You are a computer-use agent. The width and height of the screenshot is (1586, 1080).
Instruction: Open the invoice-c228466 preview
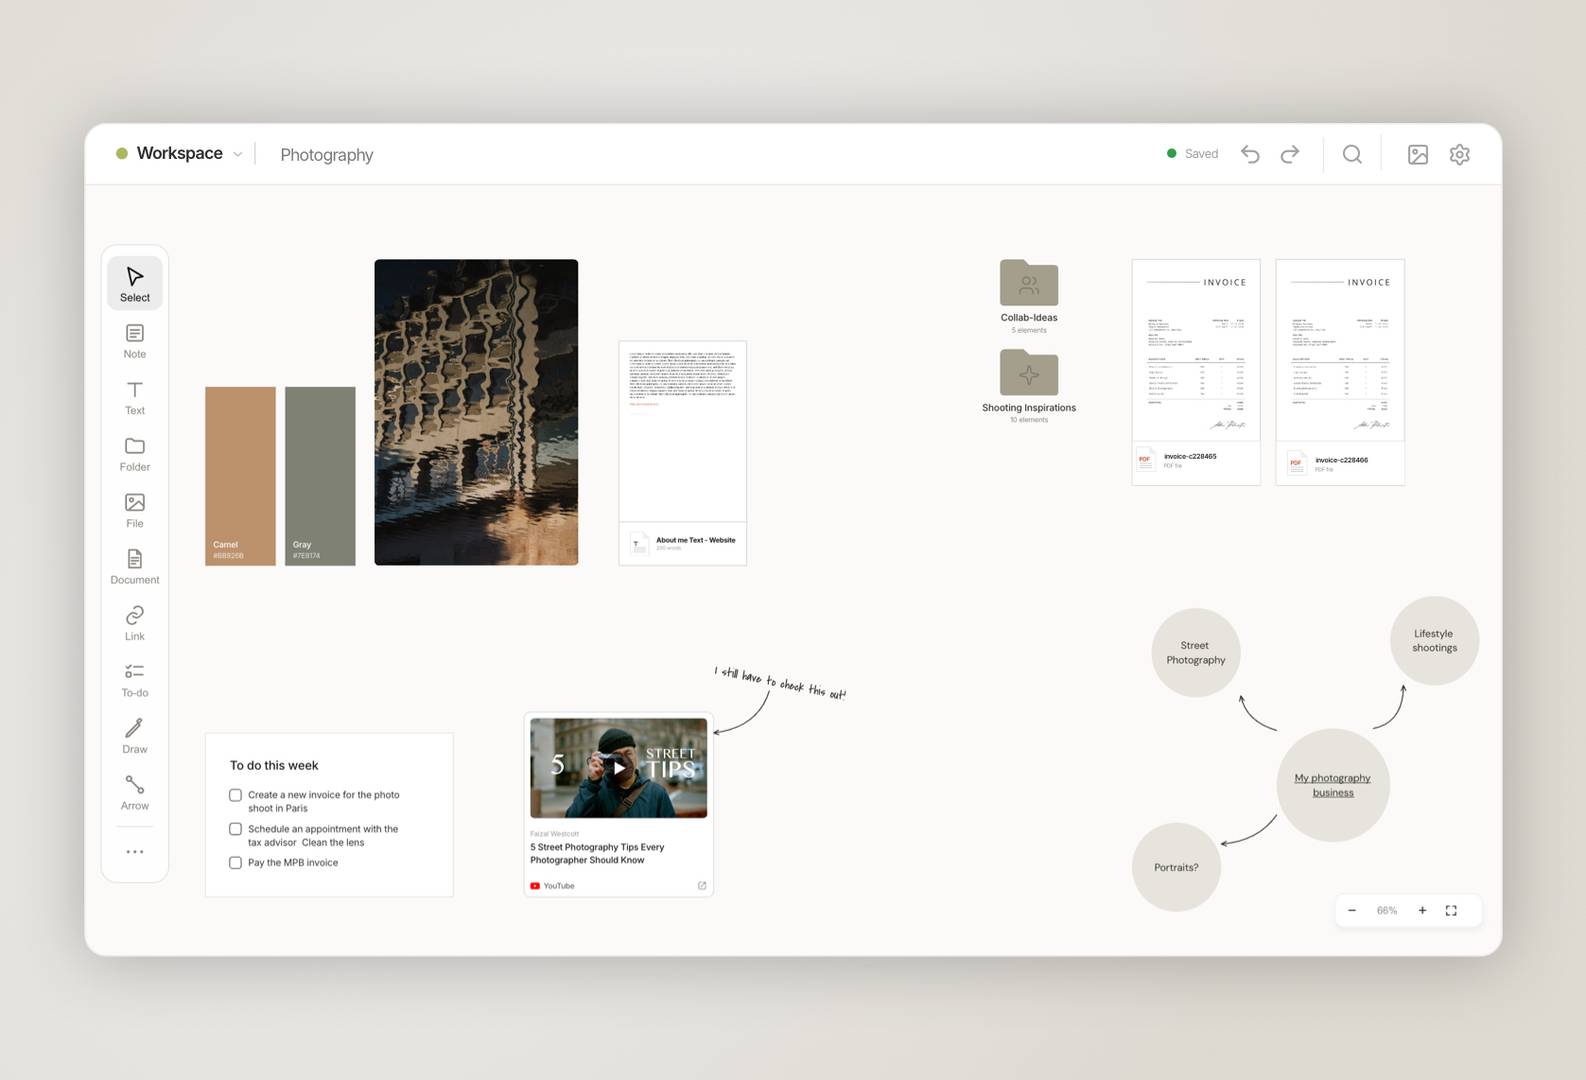tap(1340, 350)
